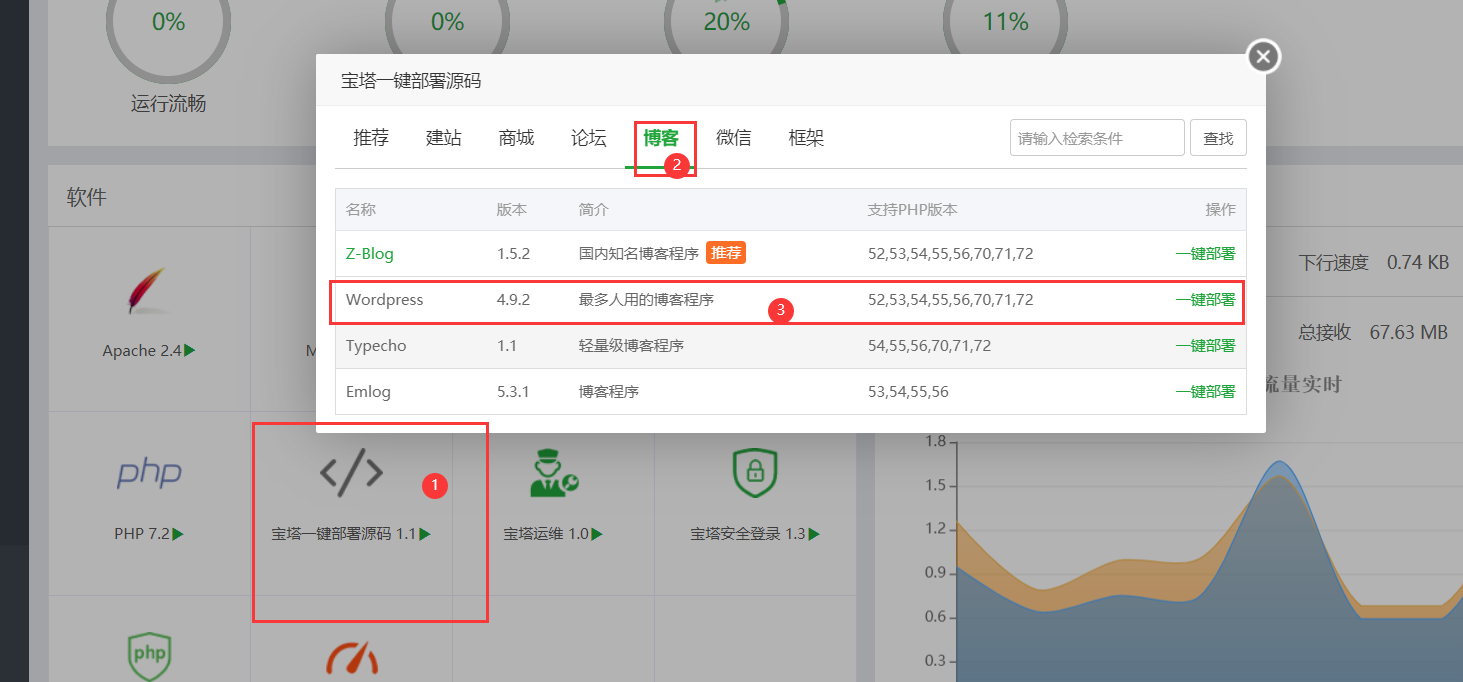Image resolution: width=1463 pixels, height=682 pixels.
Task: Click the 推荐 badge in Z-Blog row
Action: pyautogui.click(x=726, y=253)
